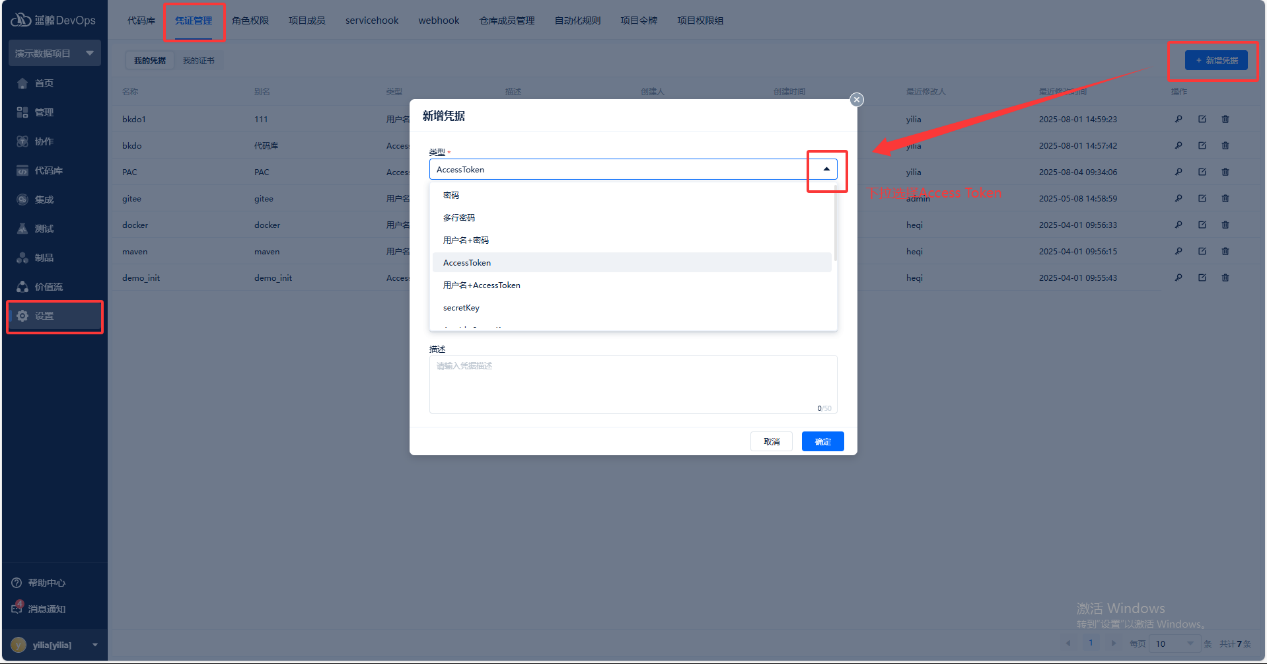The image size is (1267, 664).
Task: Open 消息通知 with the notification badge
Action: 16,608
